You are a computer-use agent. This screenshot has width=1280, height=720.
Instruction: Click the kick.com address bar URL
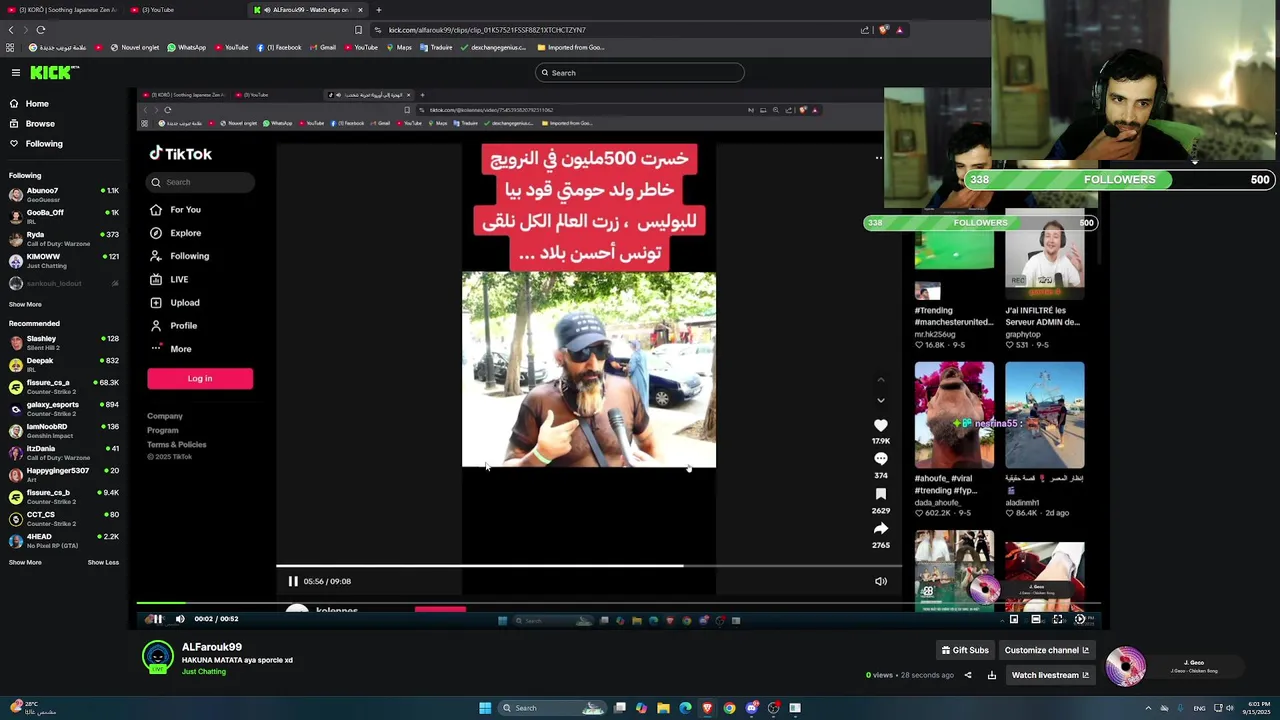pos(487,30)
